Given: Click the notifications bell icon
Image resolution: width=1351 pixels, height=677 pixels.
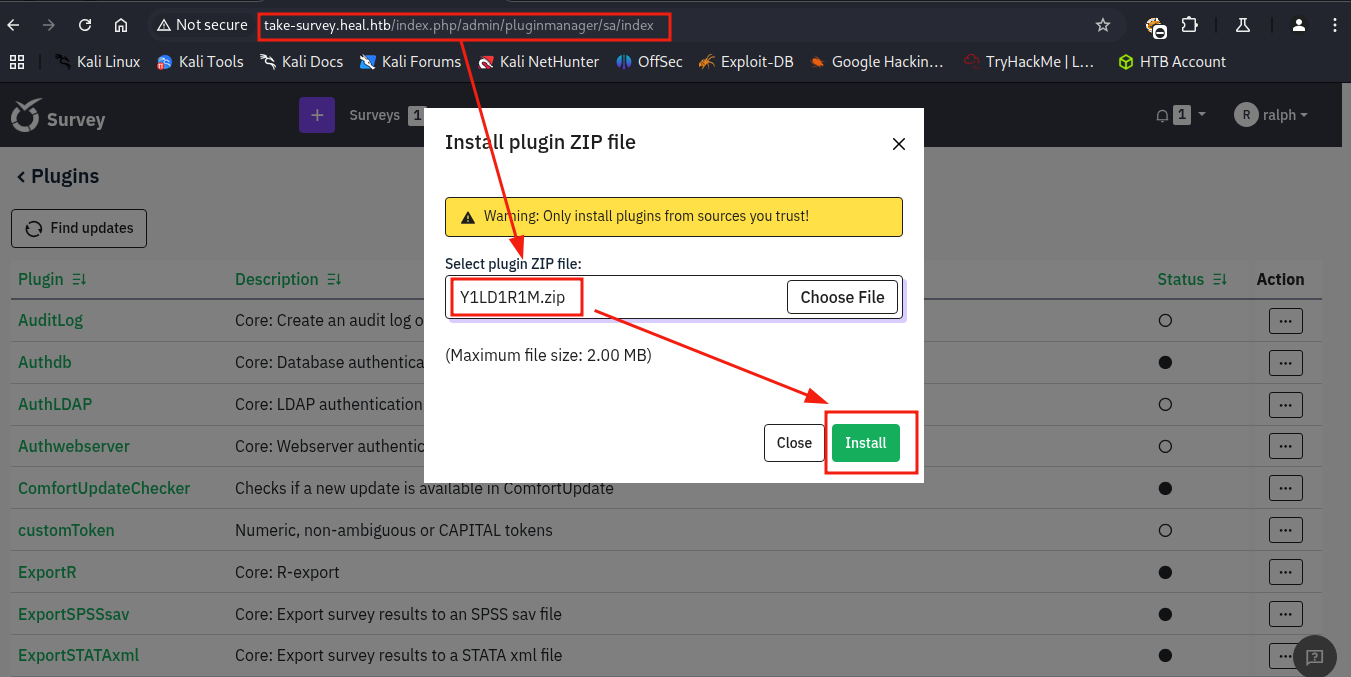Looking at the screenshot, I should [1162, 116].
